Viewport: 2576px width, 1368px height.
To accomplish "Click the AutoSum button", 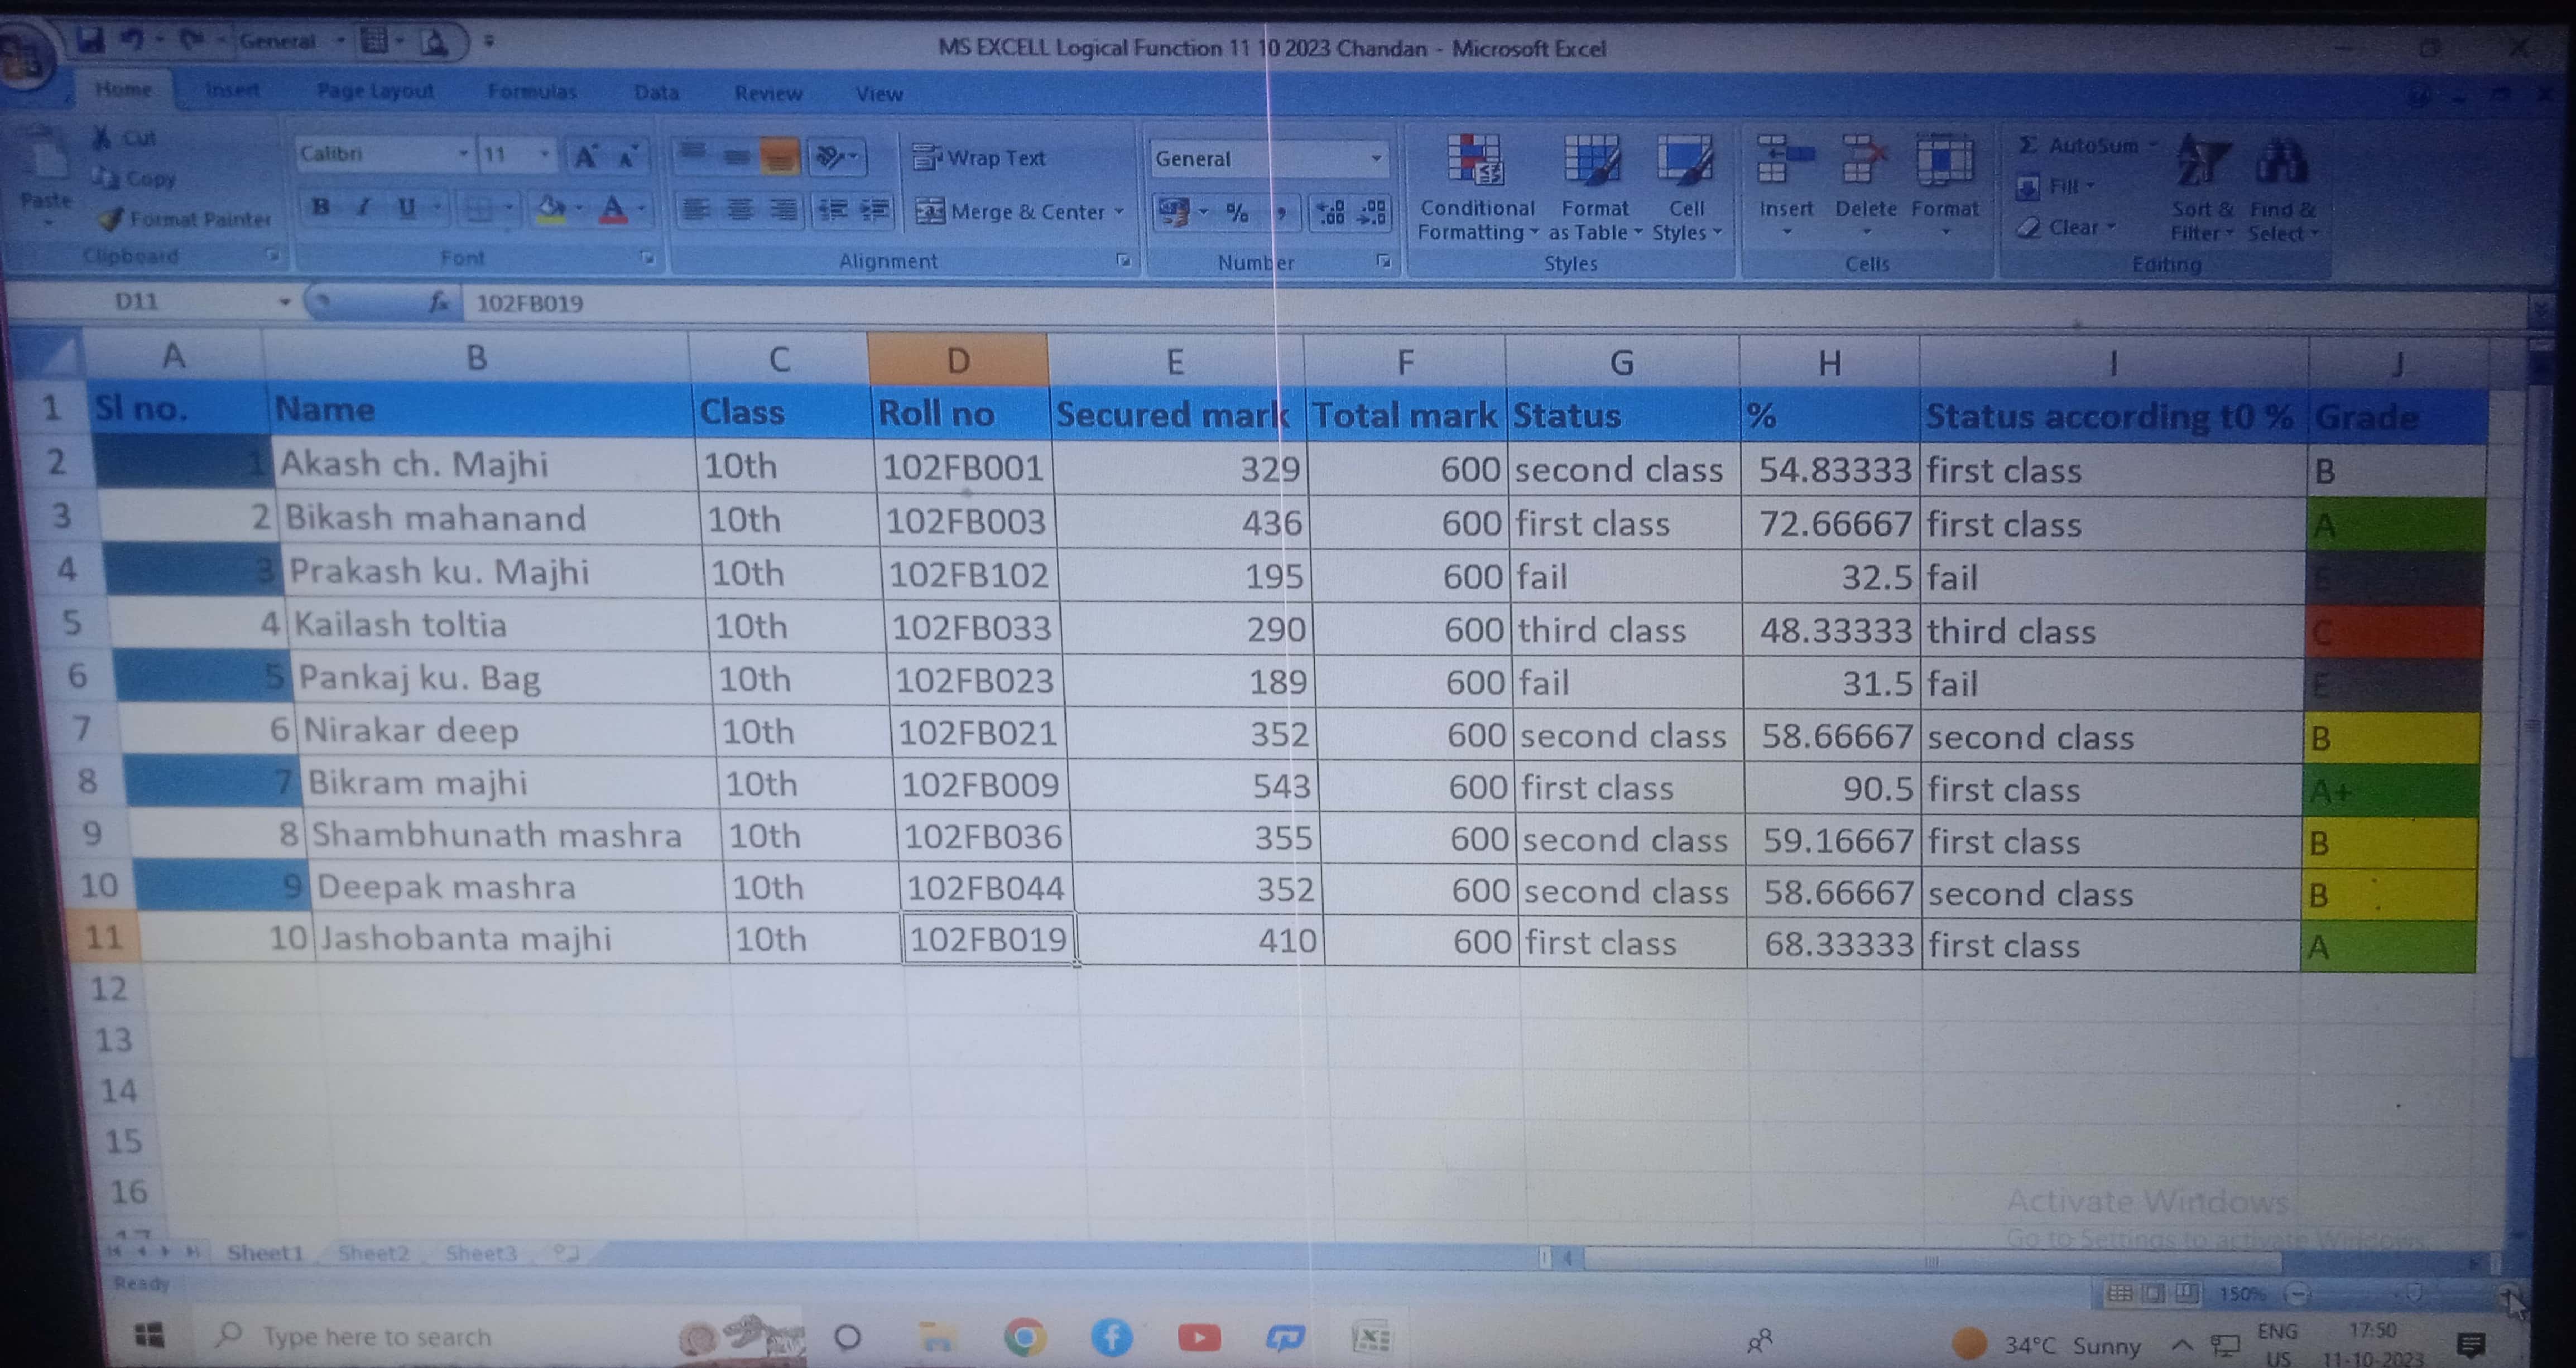I will 2080,146.
